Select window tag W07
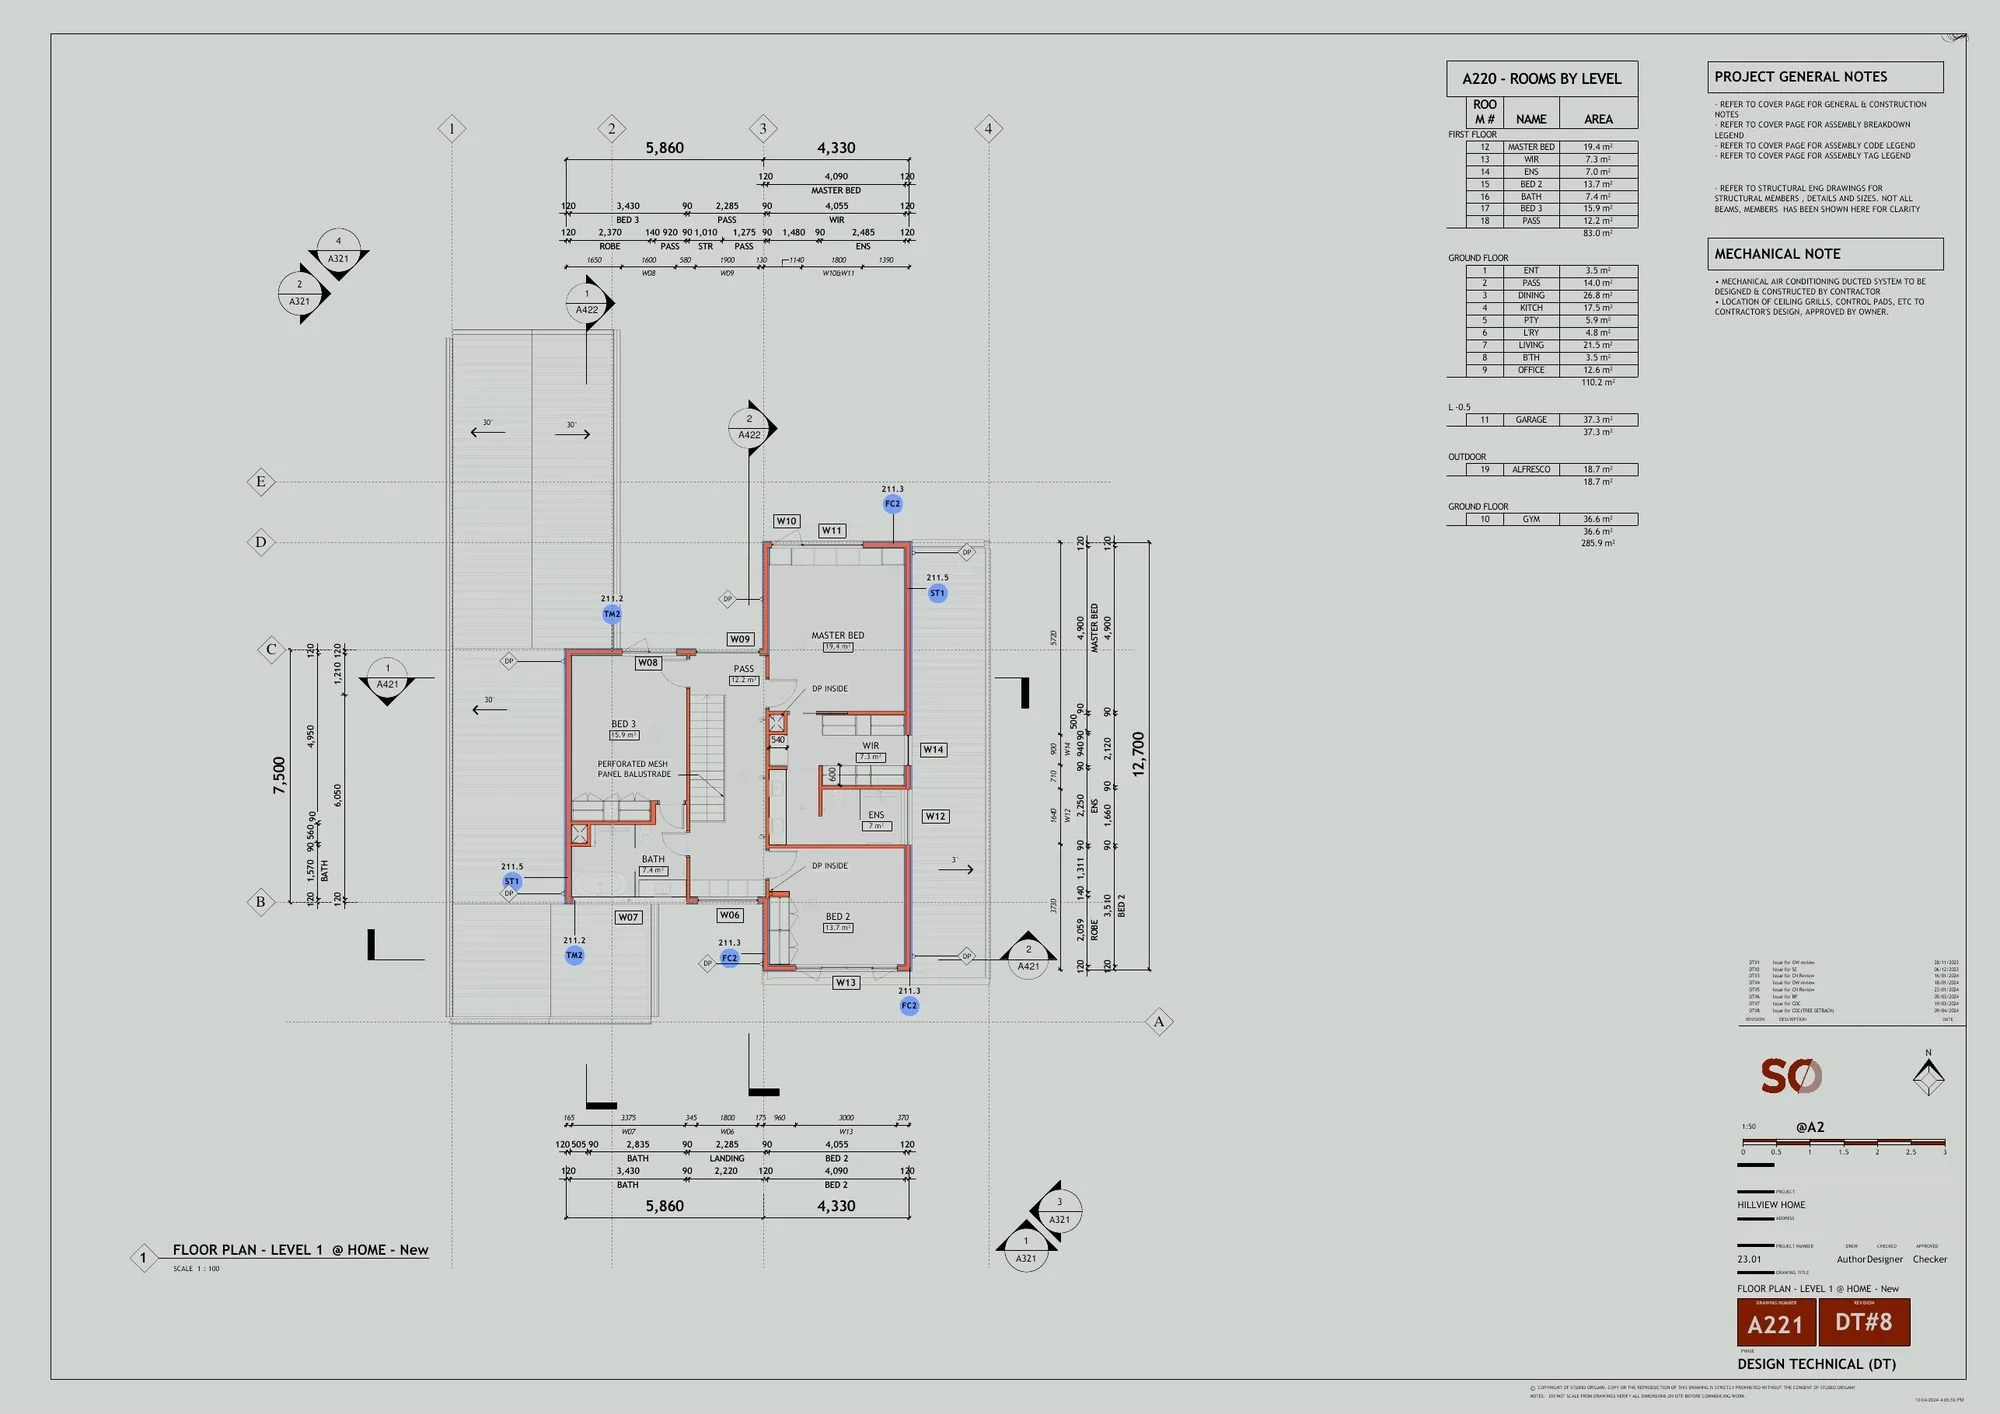Viewport: 2000px width, 1414px height. (628, 917)
